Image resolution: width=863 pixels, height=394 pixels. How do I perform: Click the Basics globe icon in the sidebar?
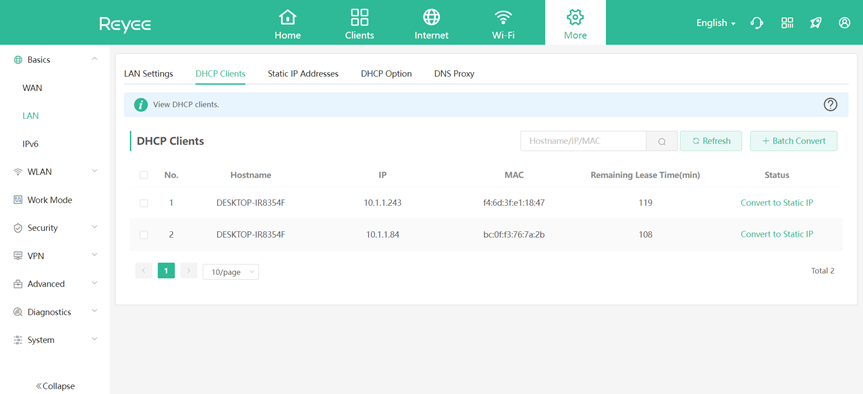[x=18, y=60]
